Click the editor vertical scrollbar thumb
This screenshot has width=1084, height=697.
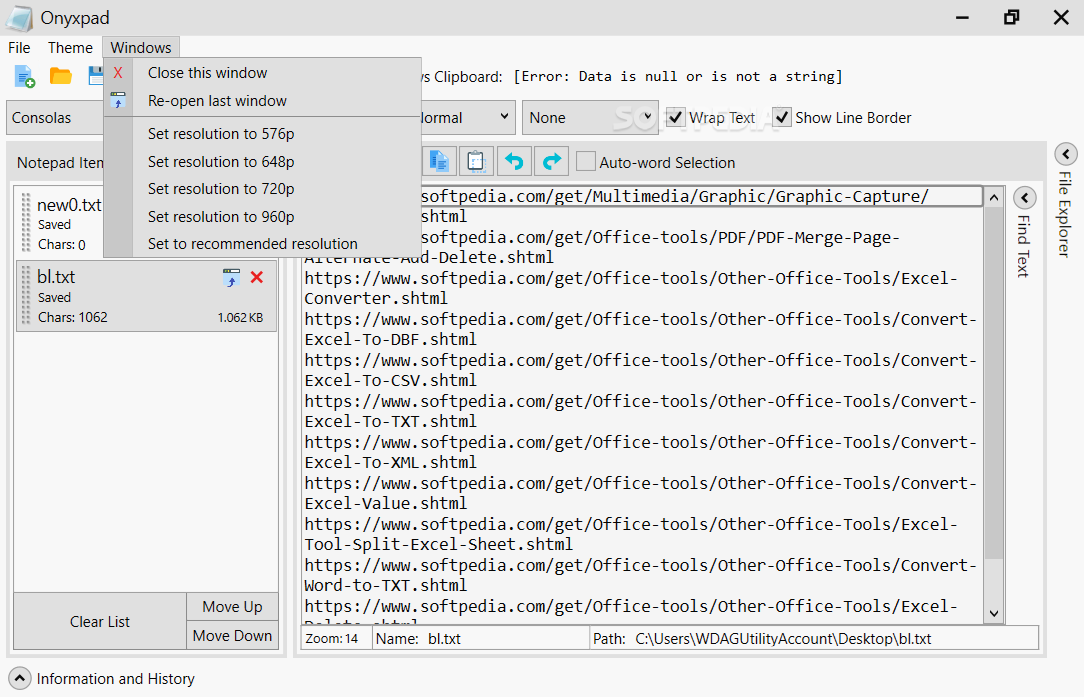[994, 383]
